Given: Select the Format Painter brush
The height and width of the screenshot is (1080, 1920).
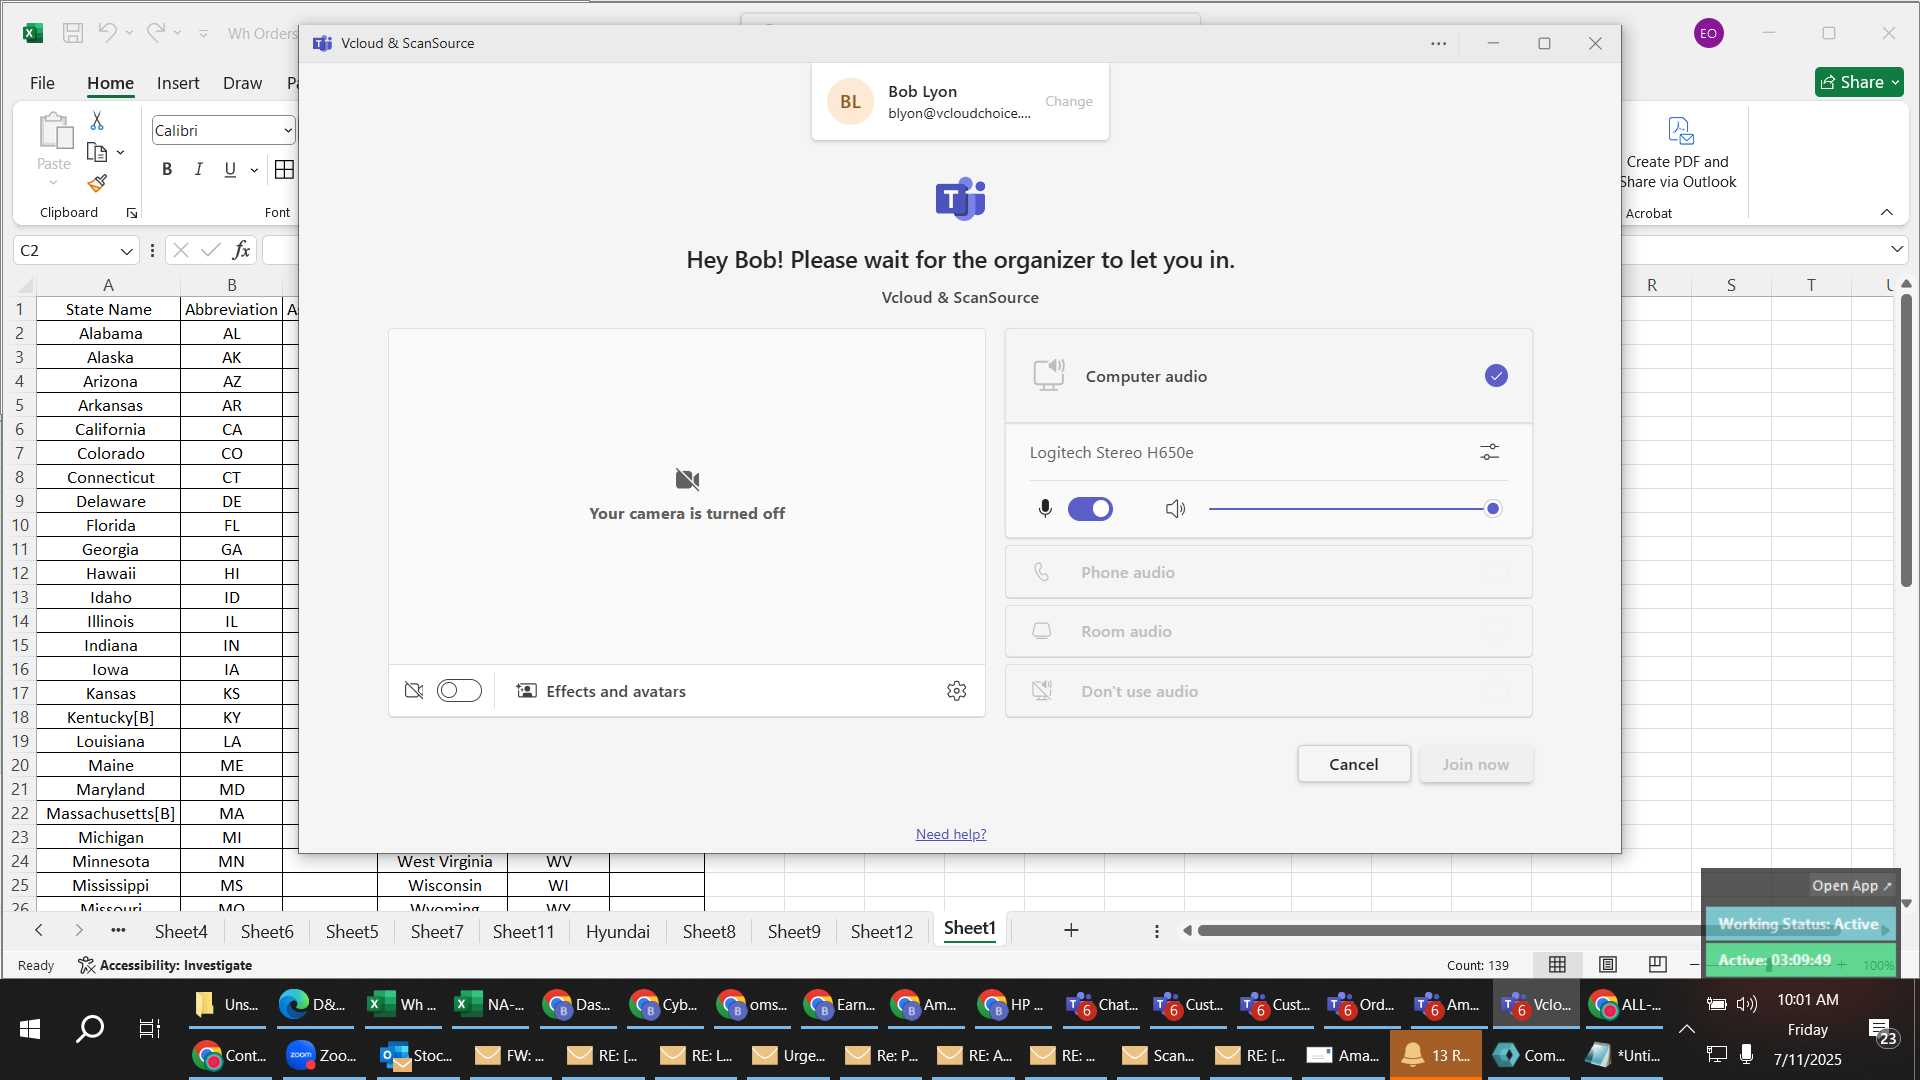Looking at the screenshot, I should tap(97, 184).
